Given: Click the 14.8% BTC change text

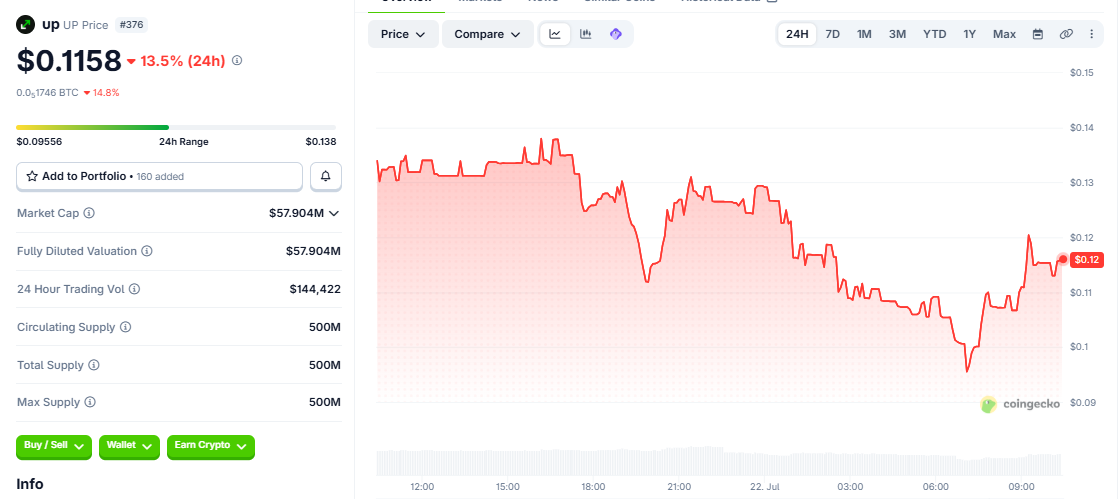Looking at the screenshot, I should click(x=106, y=93).
